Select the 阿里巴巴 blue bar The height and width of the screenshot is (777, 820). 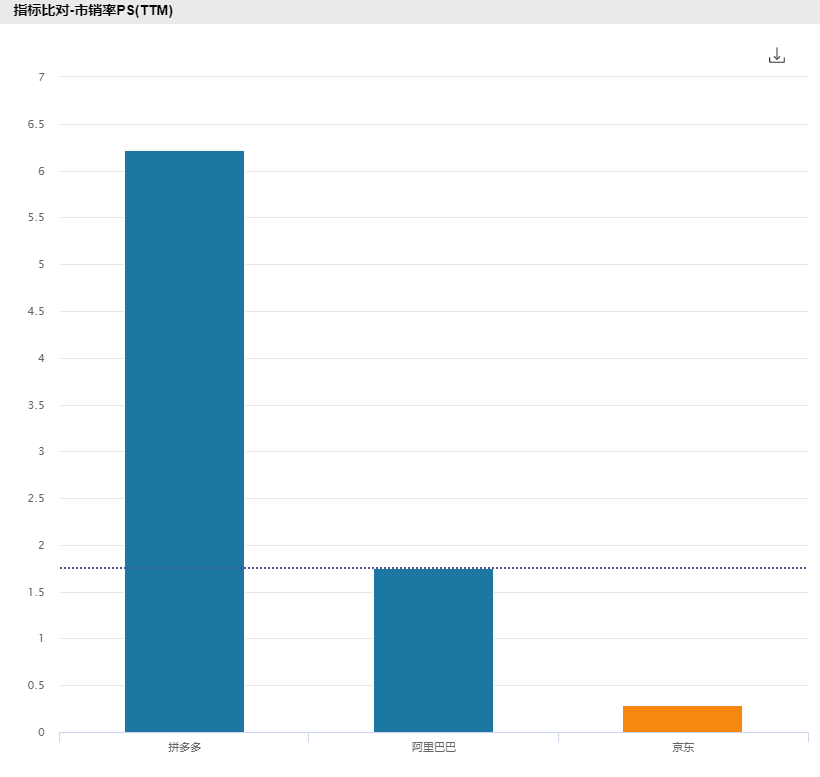tap(433, 650)
